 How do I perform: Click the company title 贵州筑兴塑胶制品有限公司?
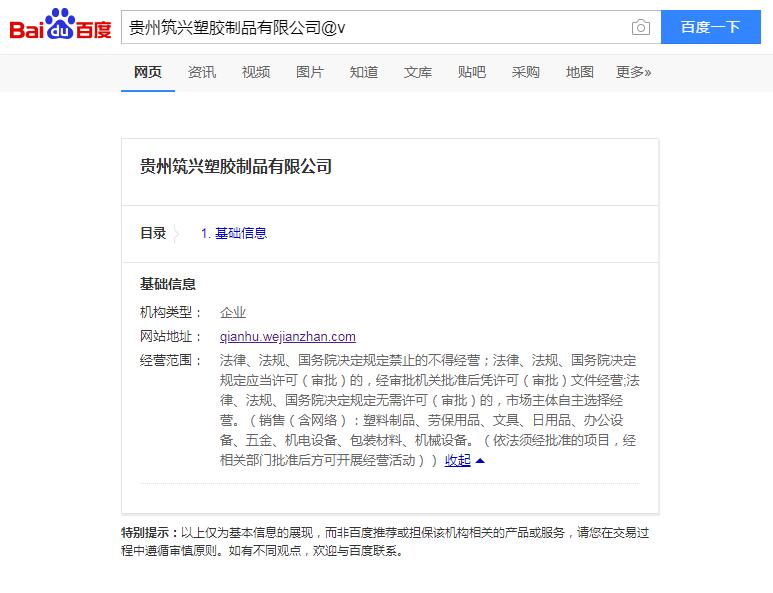point(236,167)
